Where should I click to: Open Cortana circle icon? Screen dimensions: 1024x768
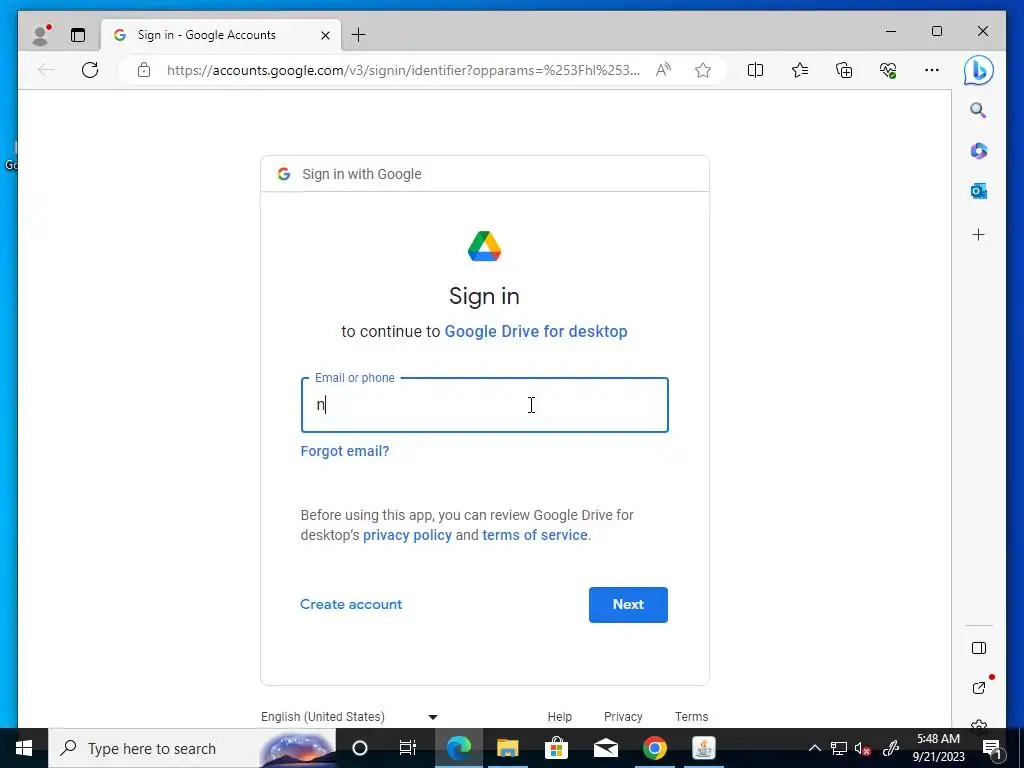coord(360,748)
